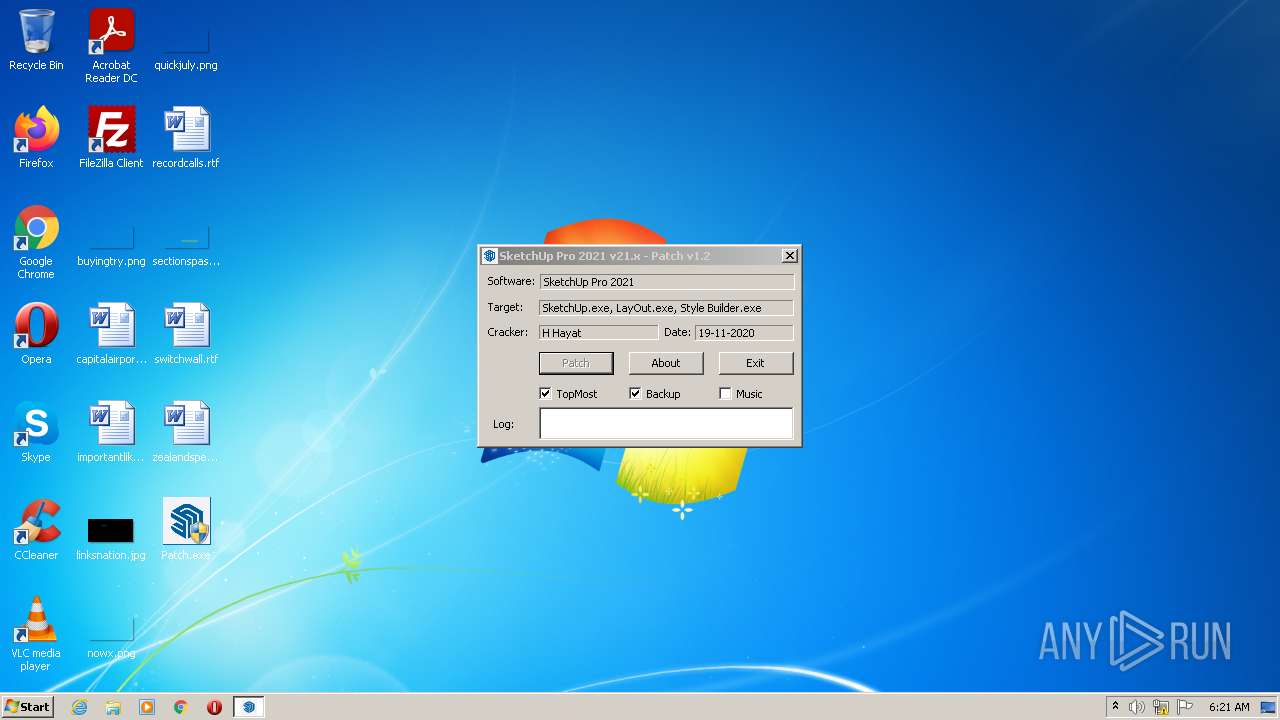The height and width of the screenshot is (720, 1280).
Task: Disable the TopMost checkbox
Action: [545, 394]
